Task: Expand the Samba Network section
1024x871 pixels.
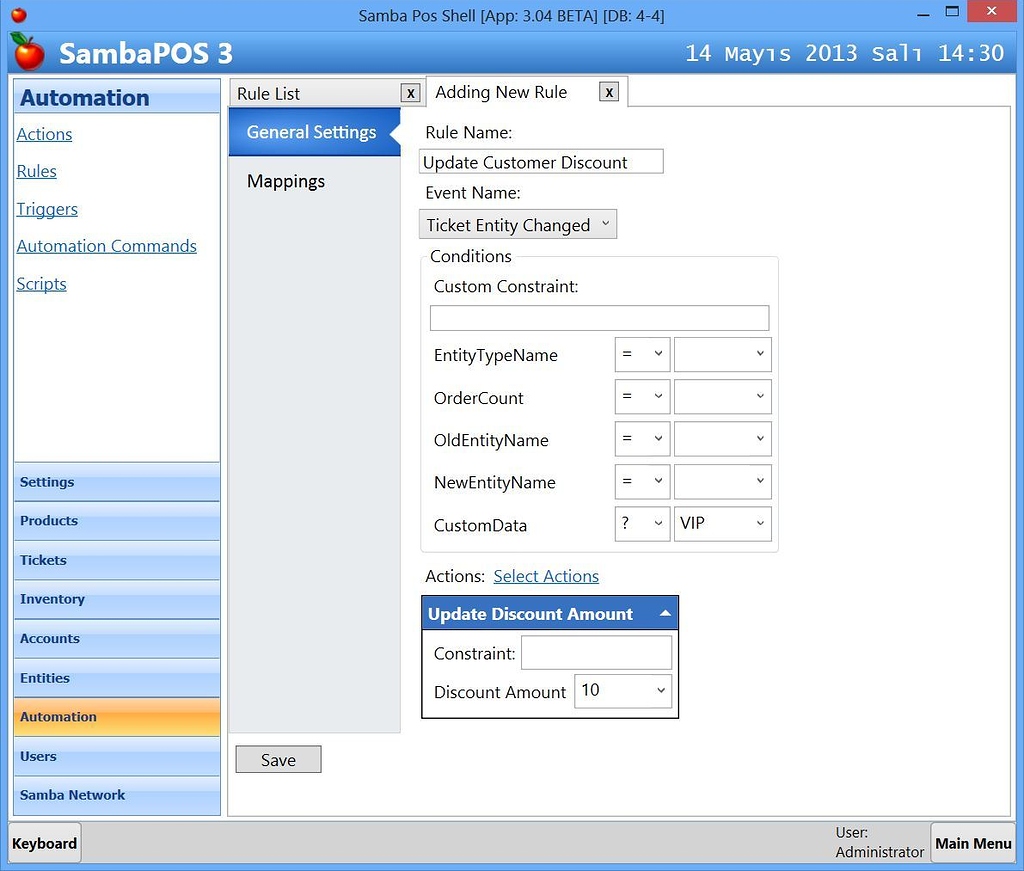Action: click(116, 795)
